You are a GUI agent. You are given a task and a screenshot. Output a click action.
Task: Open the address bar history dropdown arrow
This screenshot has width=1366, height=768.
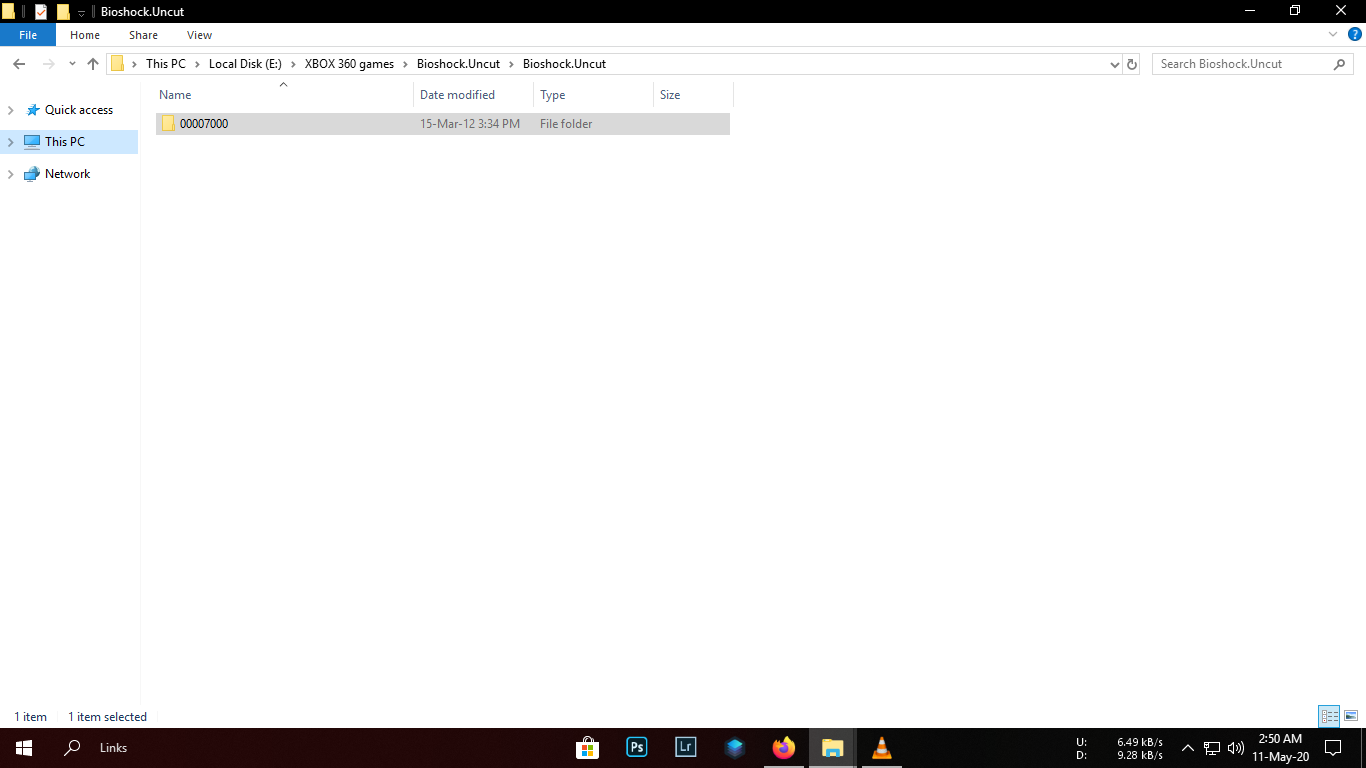tap(1115, 64)
